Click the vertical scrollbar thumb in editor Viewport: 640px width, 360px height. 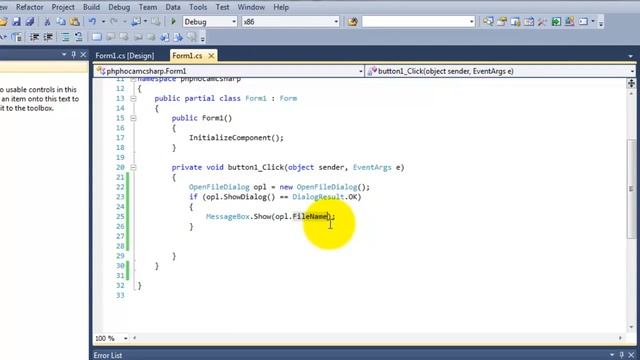[x=631, y=189]
